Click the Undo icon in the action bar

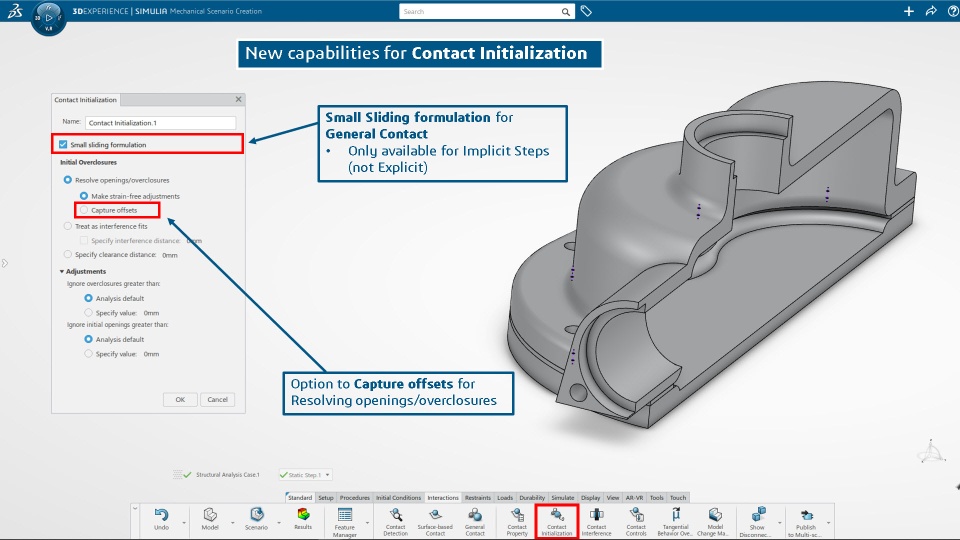coord(161,519)
